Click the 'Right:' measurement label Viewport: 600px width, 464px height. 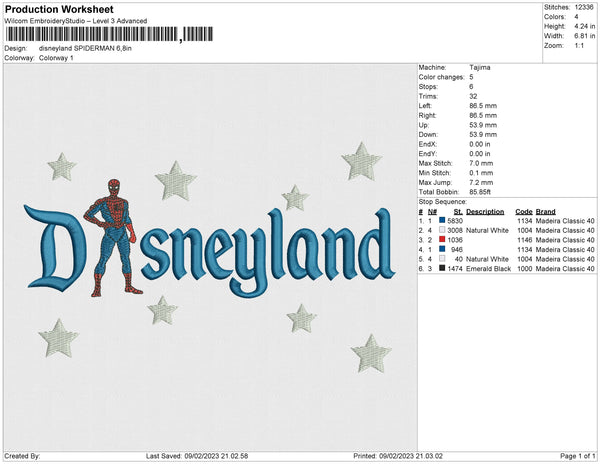point(427,116)
